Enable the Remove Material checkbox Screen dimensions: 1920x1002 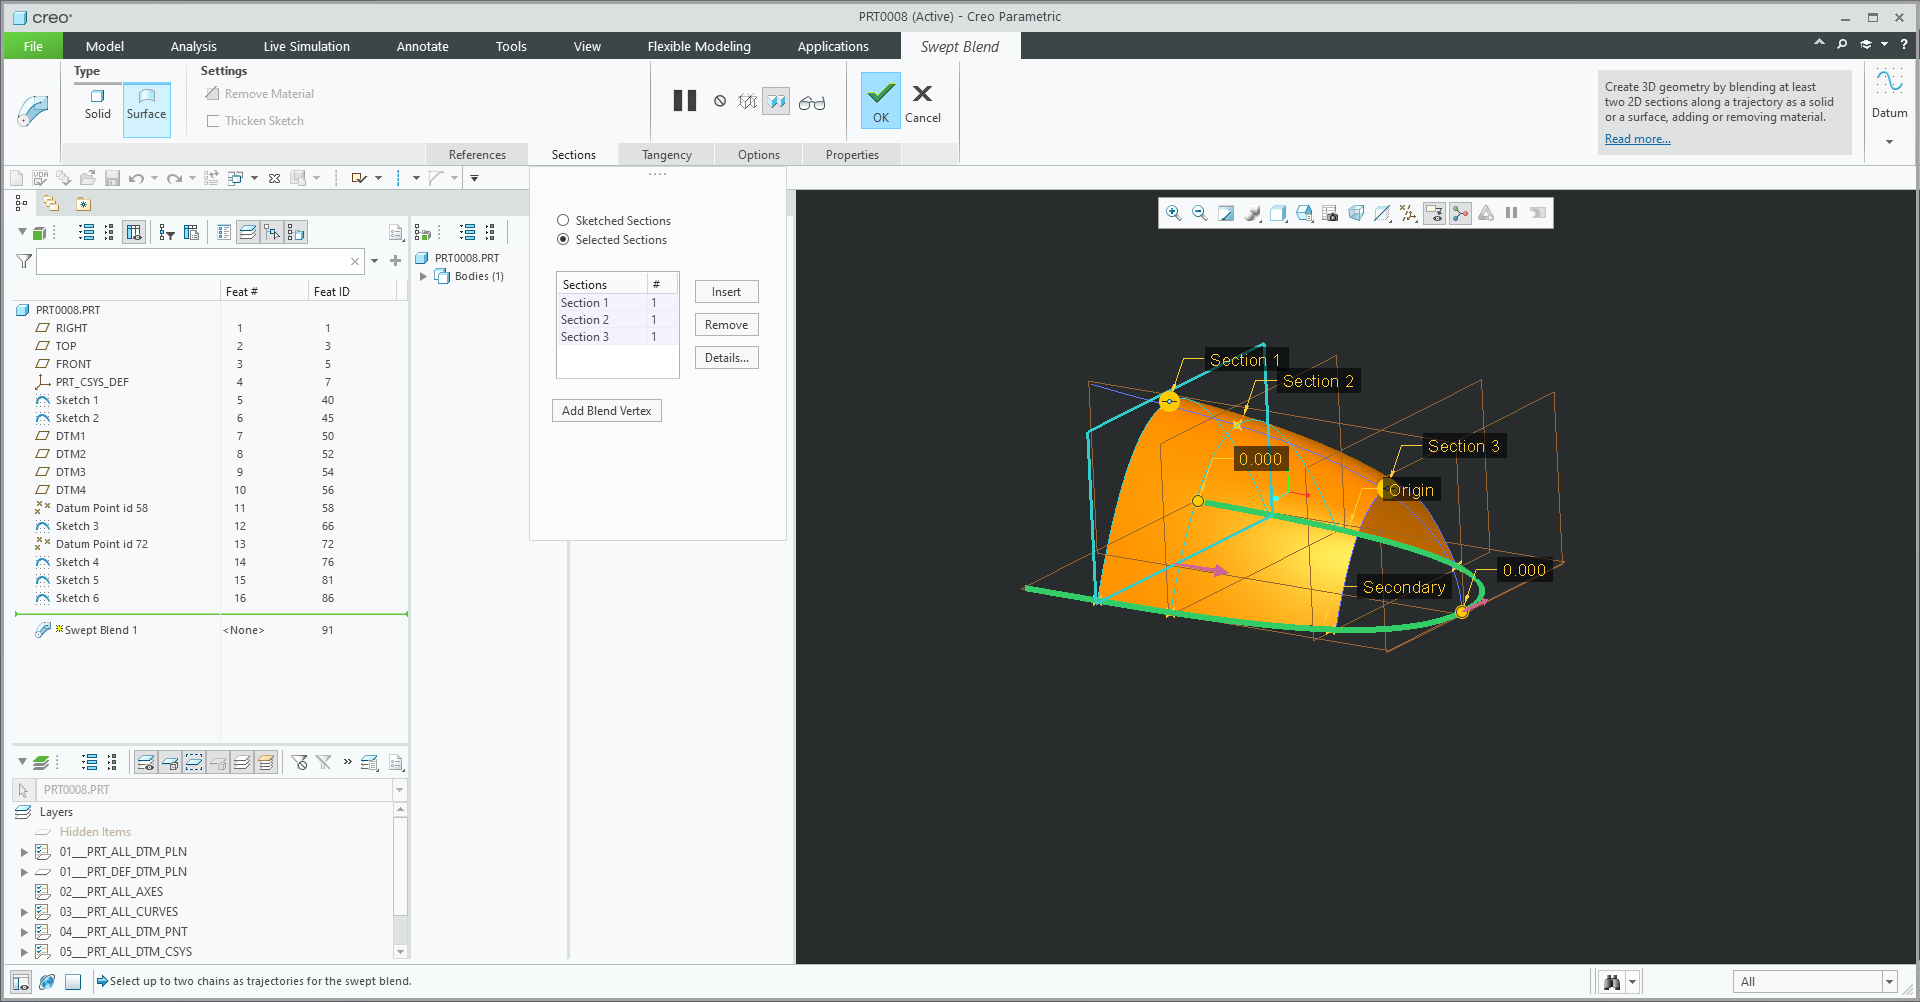213,93
